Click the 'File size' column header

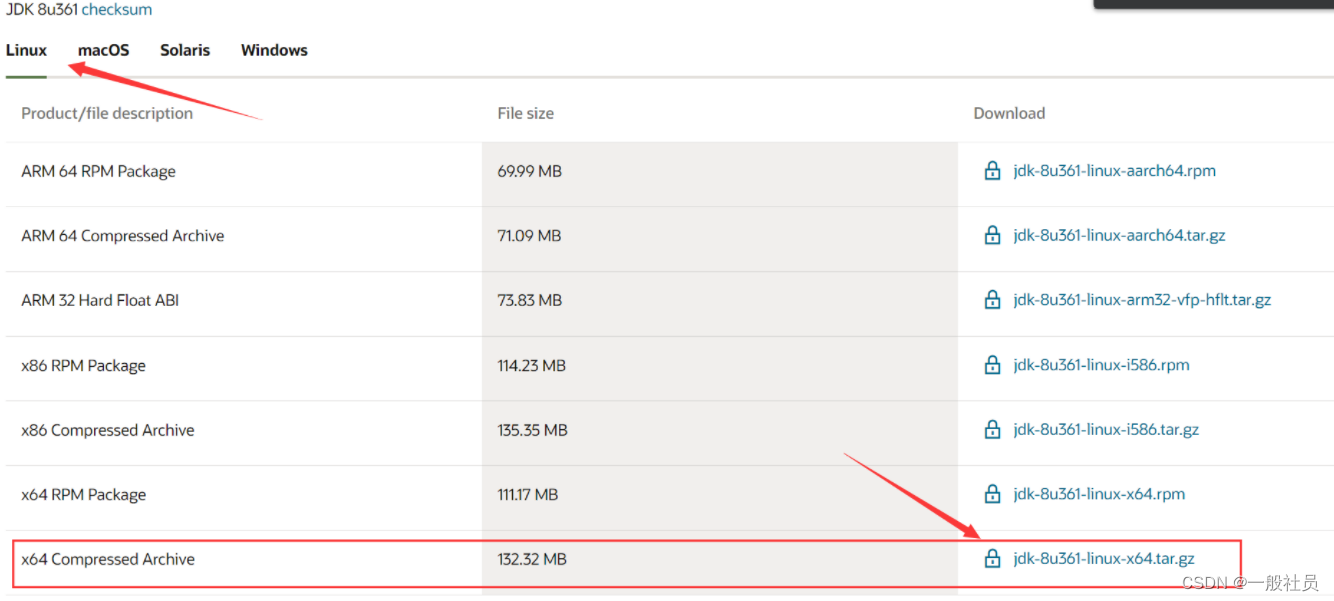point(525,113)
